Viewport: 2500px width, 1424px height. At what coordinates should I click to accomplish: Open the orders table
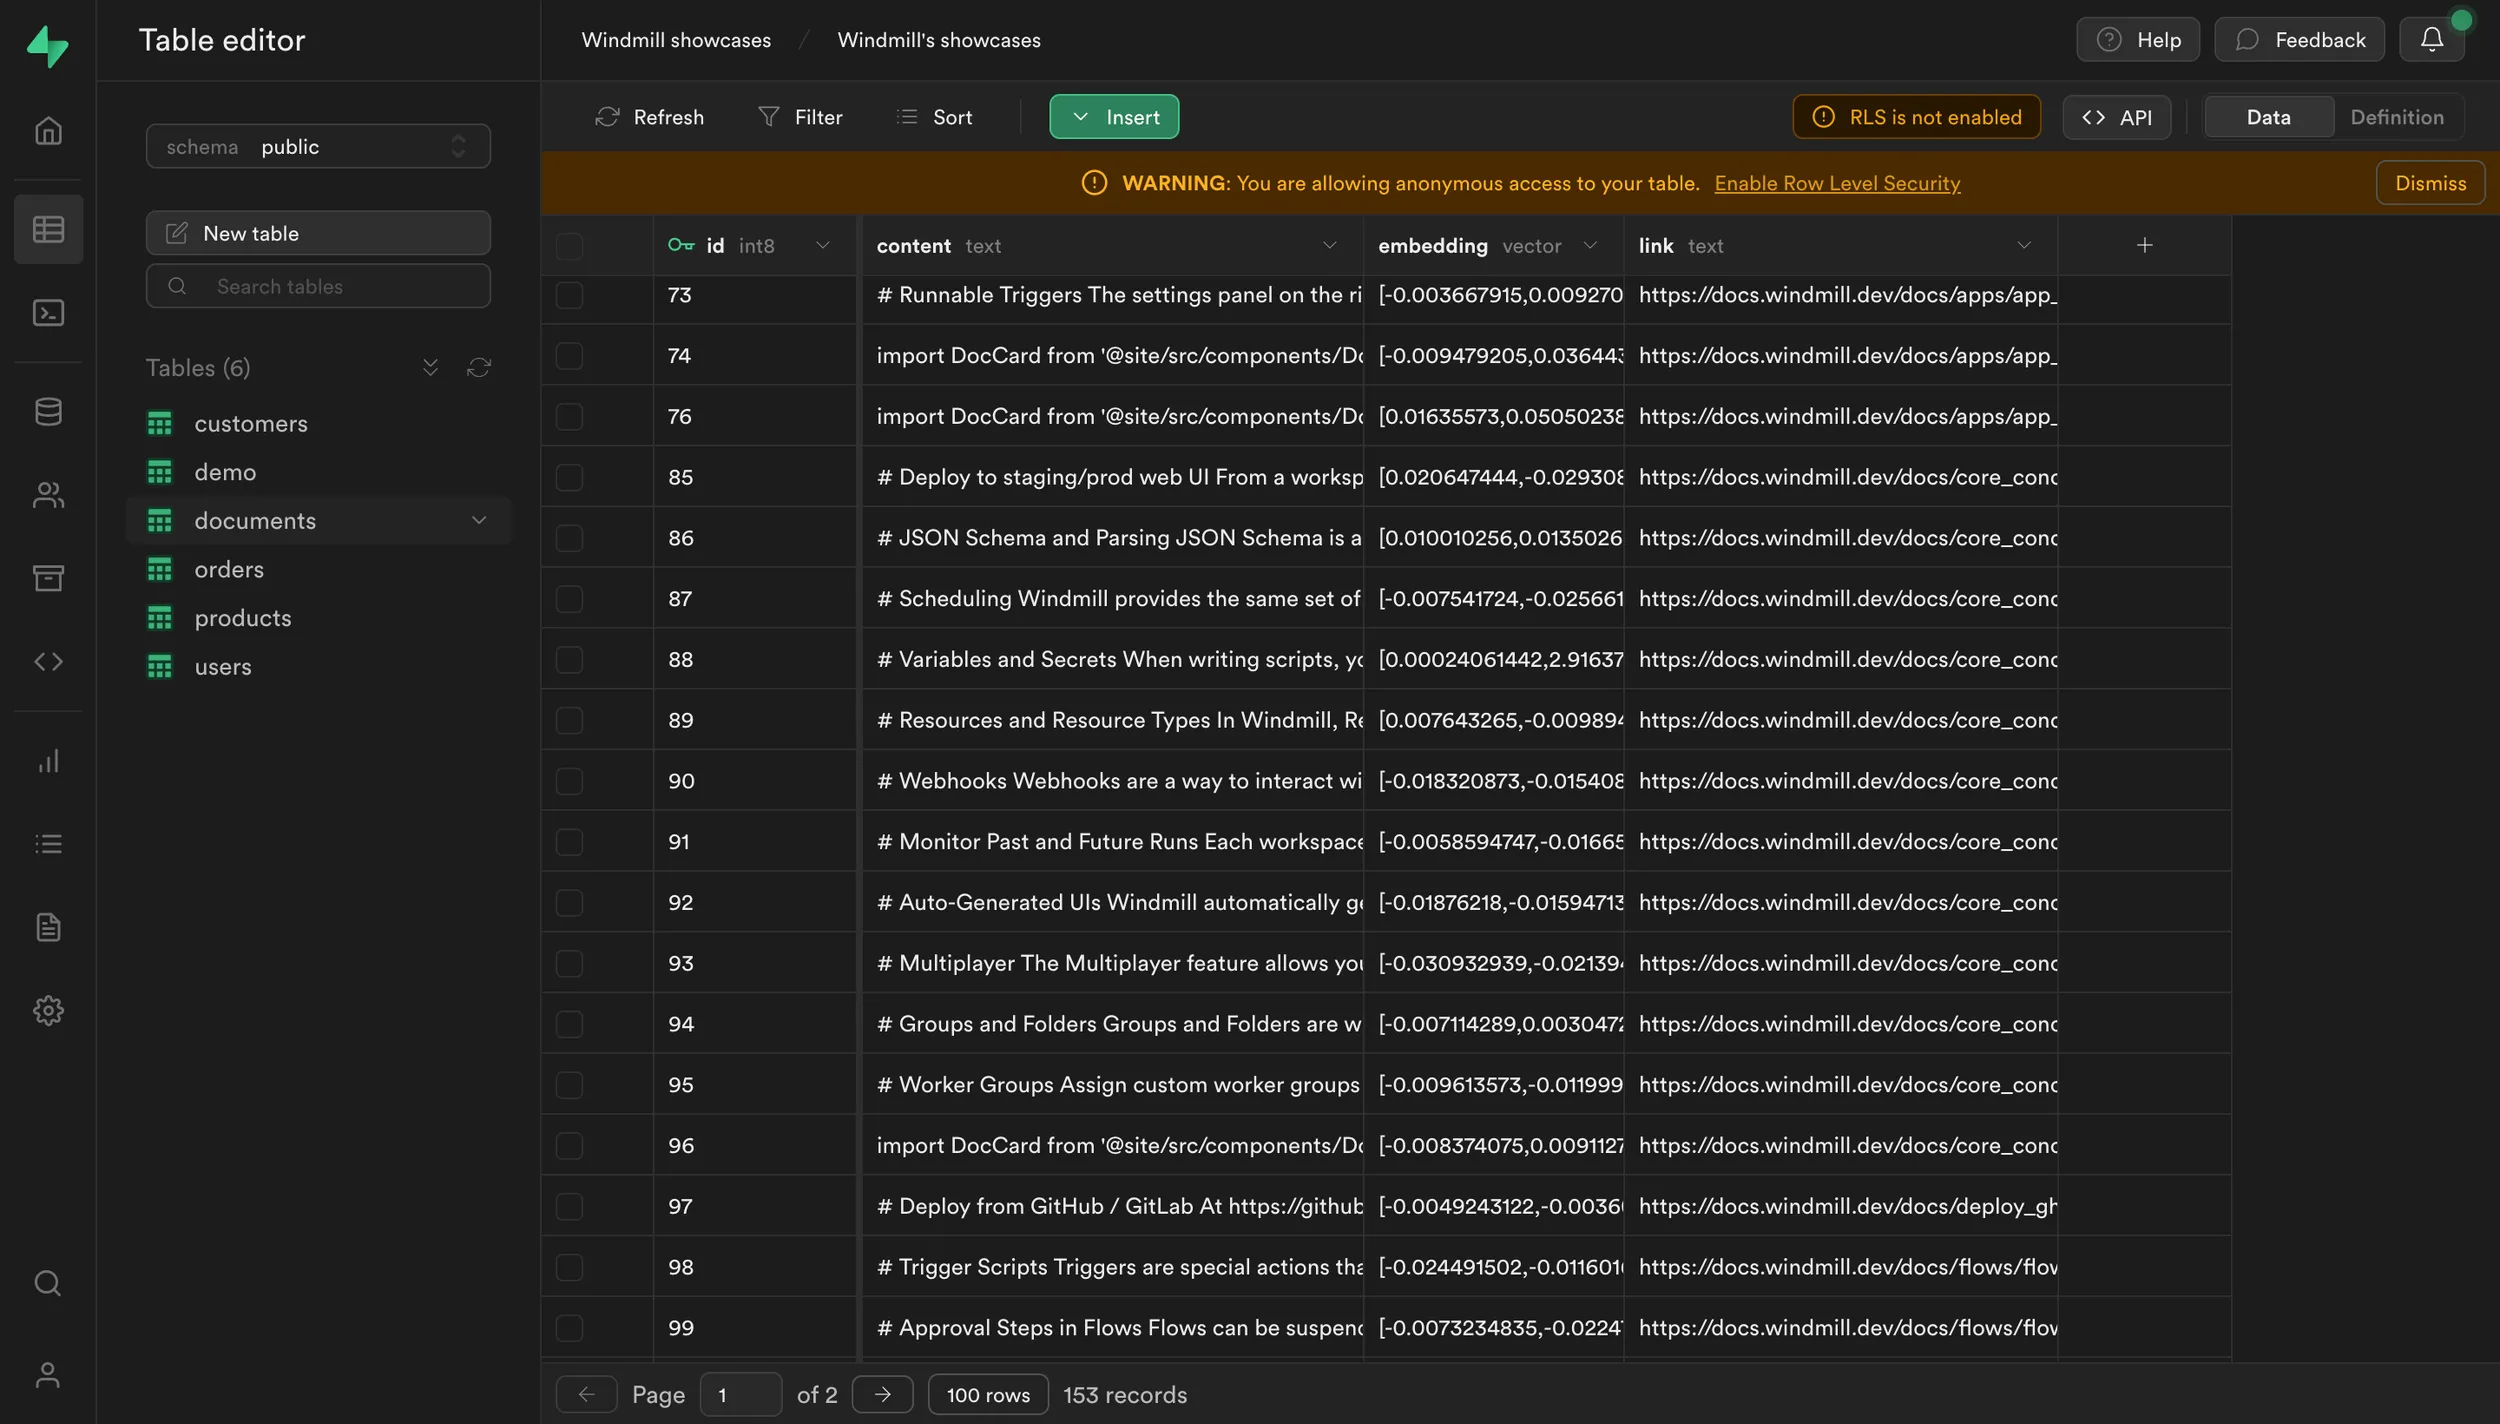[229, 569]
